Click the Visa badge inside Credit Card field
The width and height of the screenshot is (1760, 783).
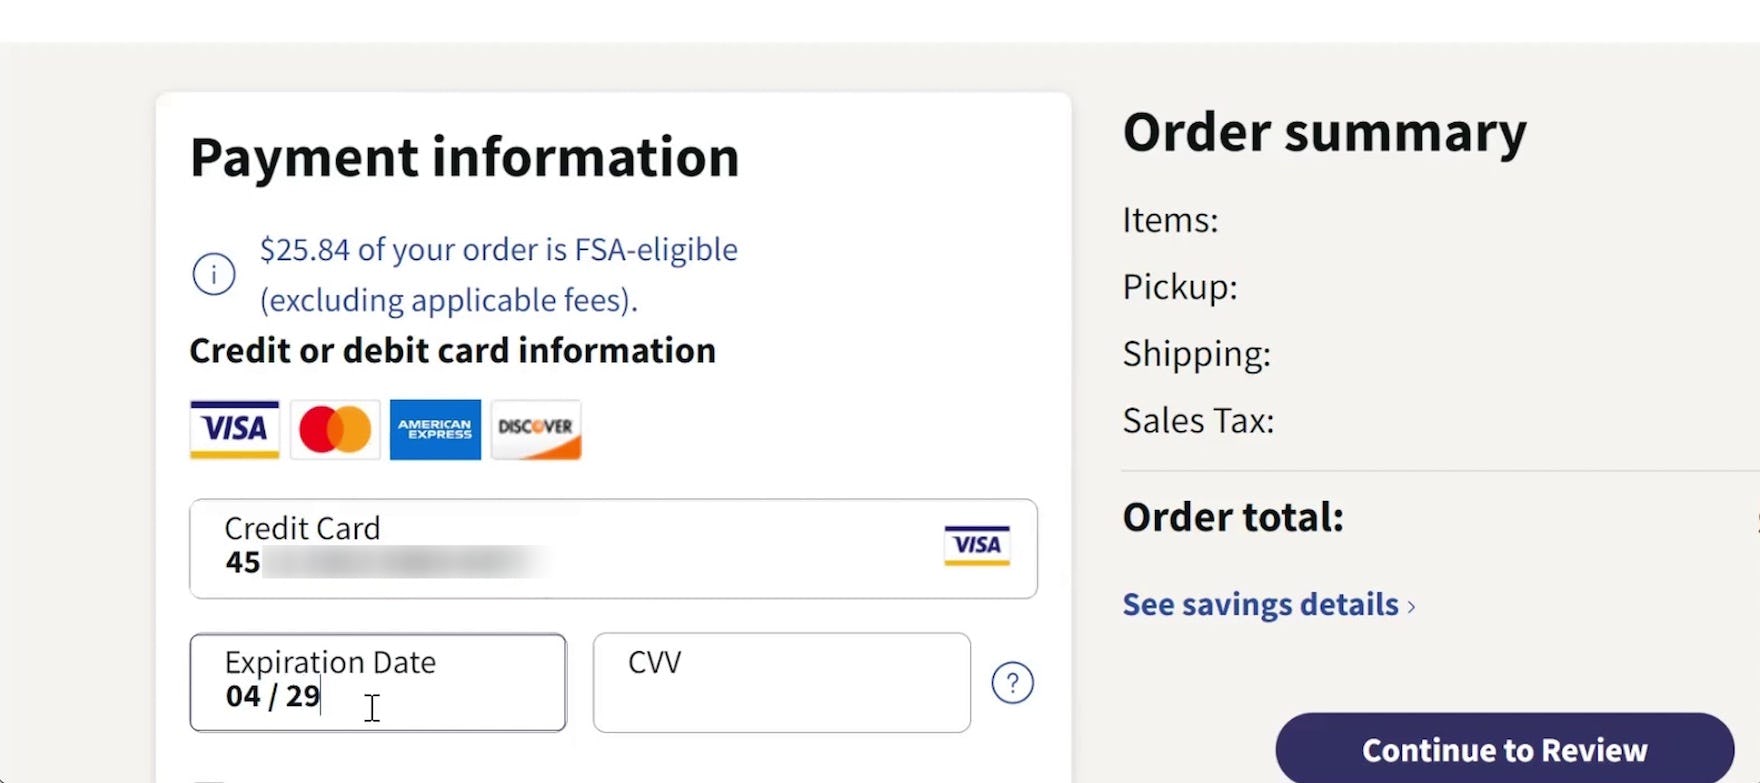point(976,545)
